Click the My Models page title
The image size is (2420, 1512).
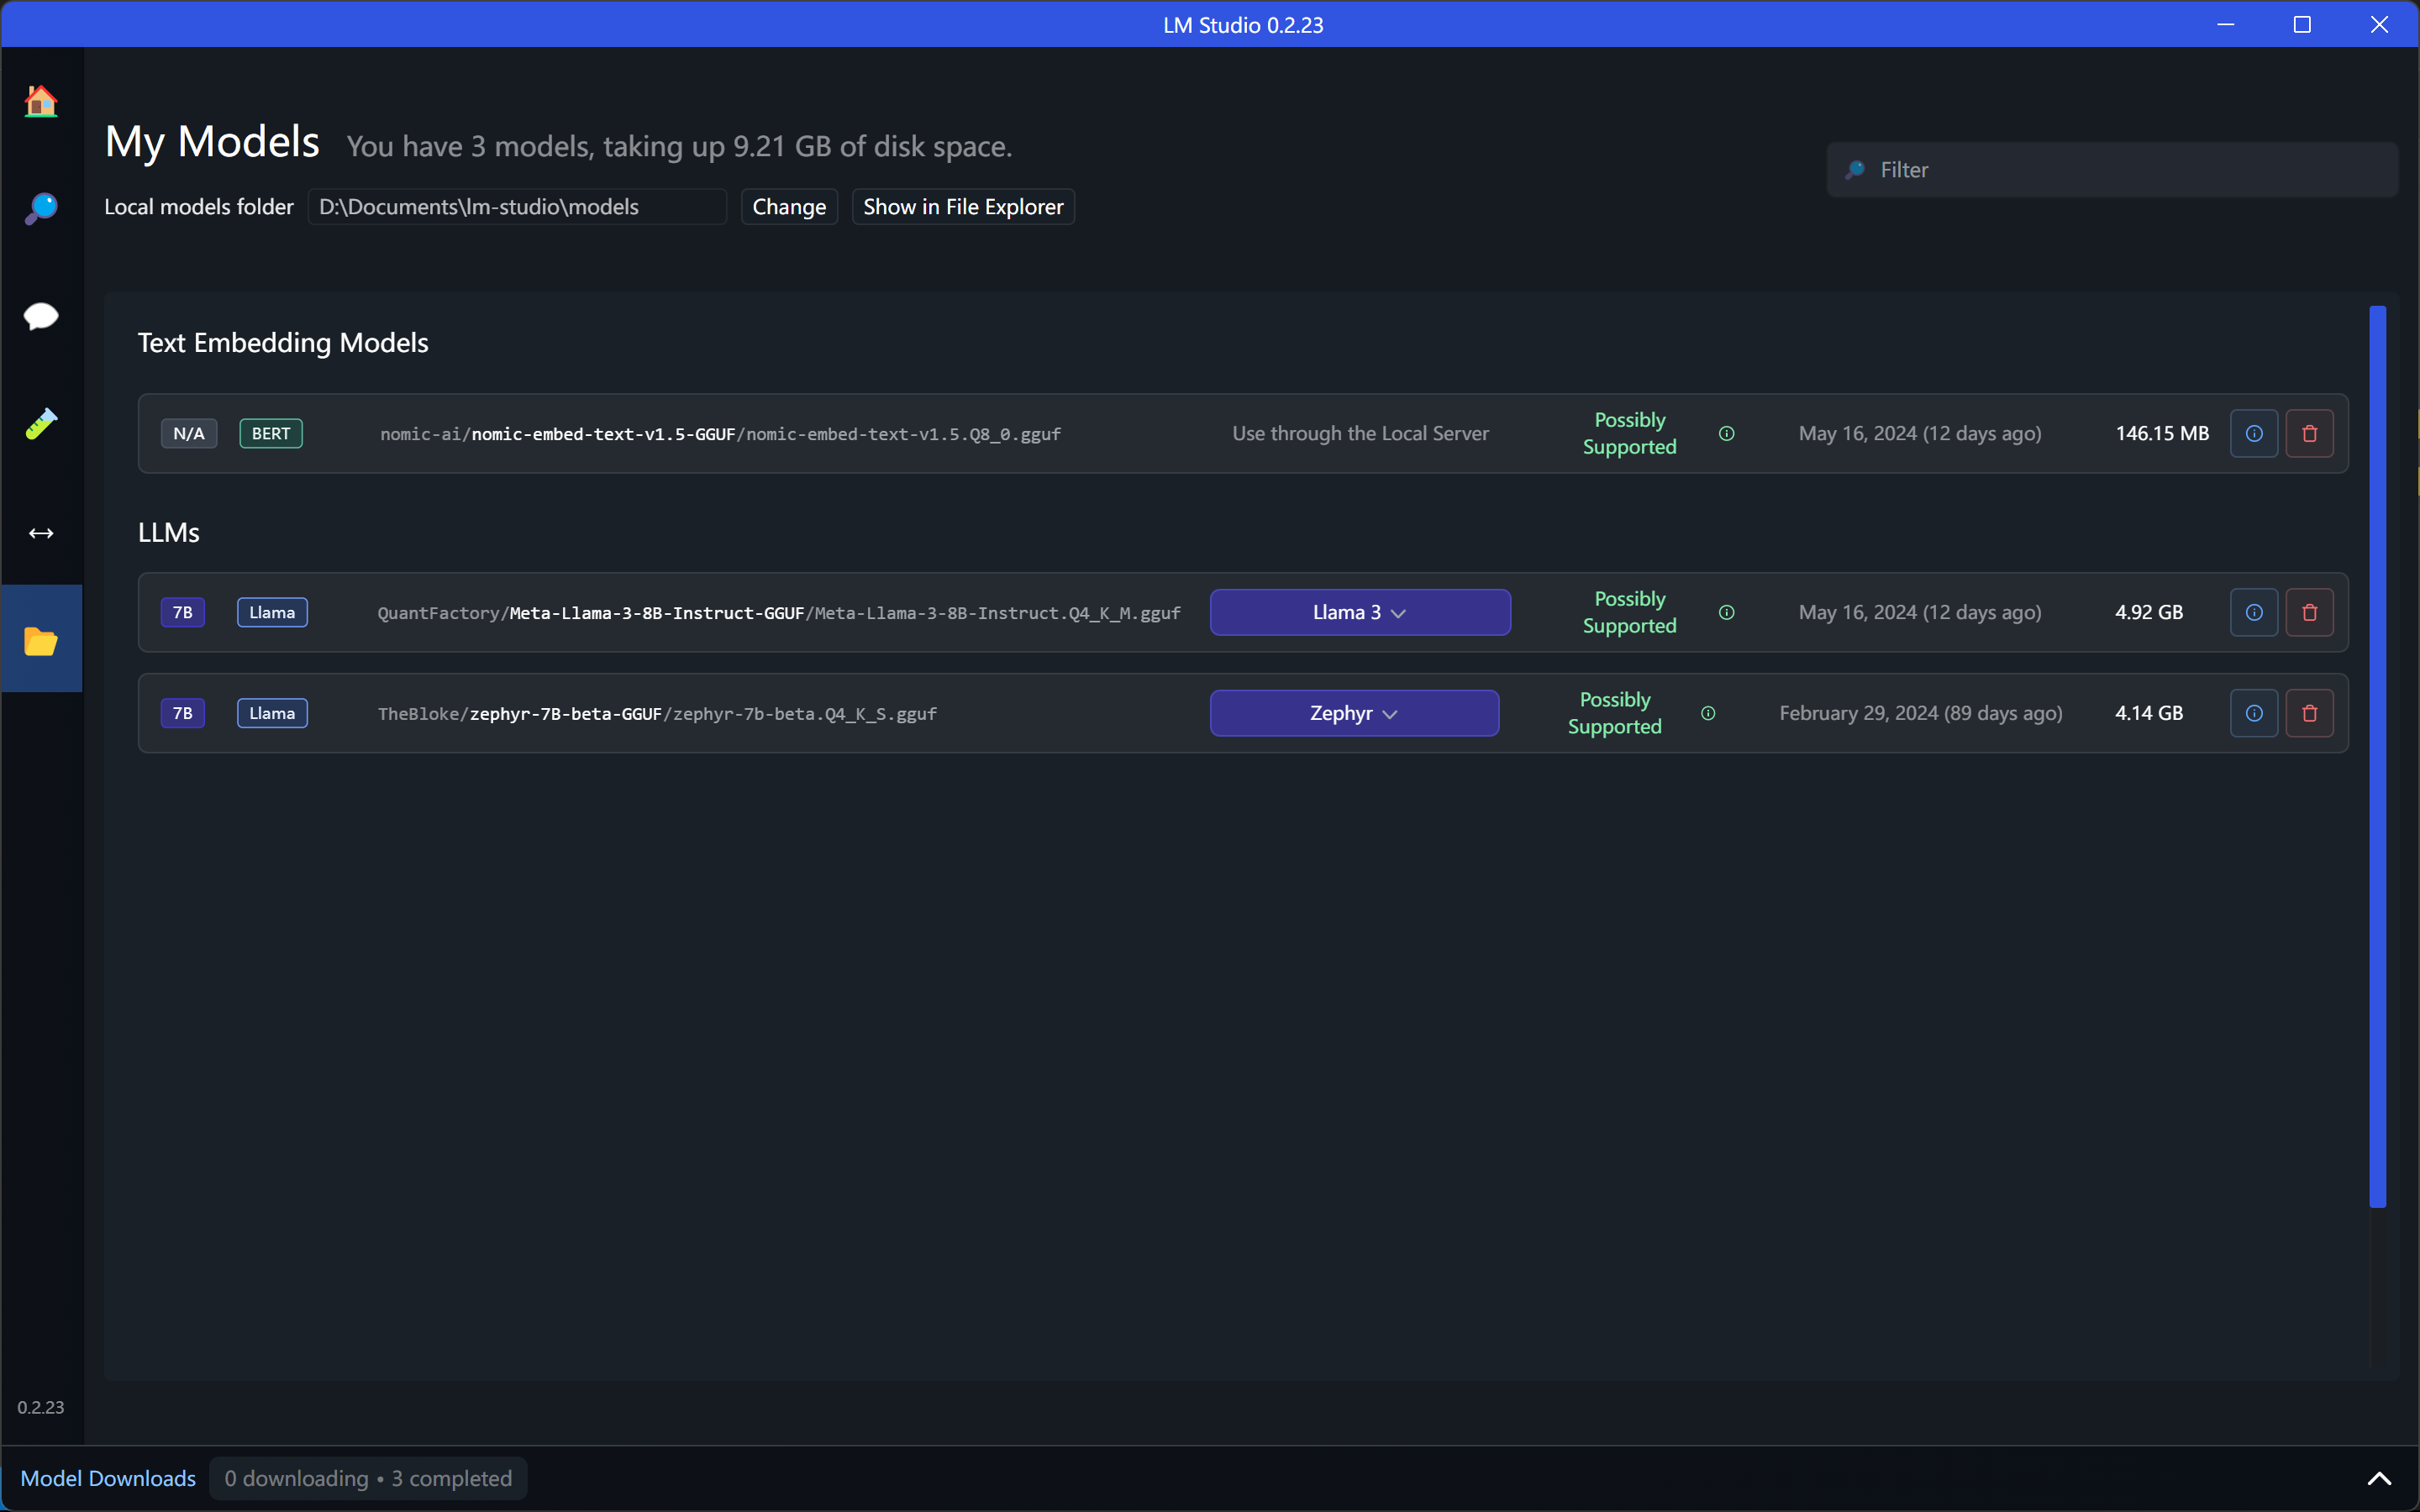click(212, 141)
